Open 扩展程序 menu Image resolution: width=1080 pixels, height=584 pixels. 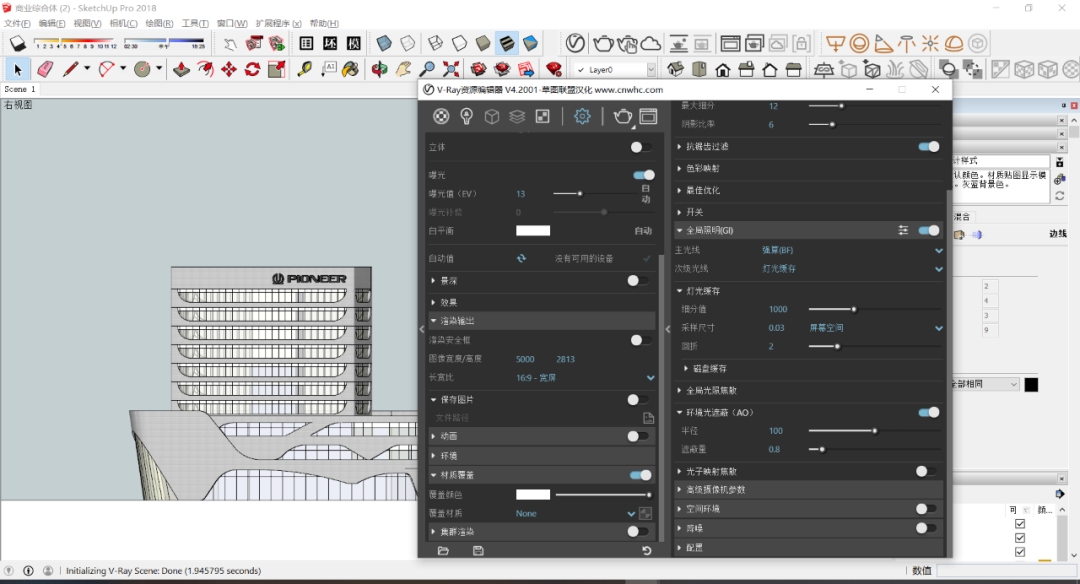[x=278, y=23]
